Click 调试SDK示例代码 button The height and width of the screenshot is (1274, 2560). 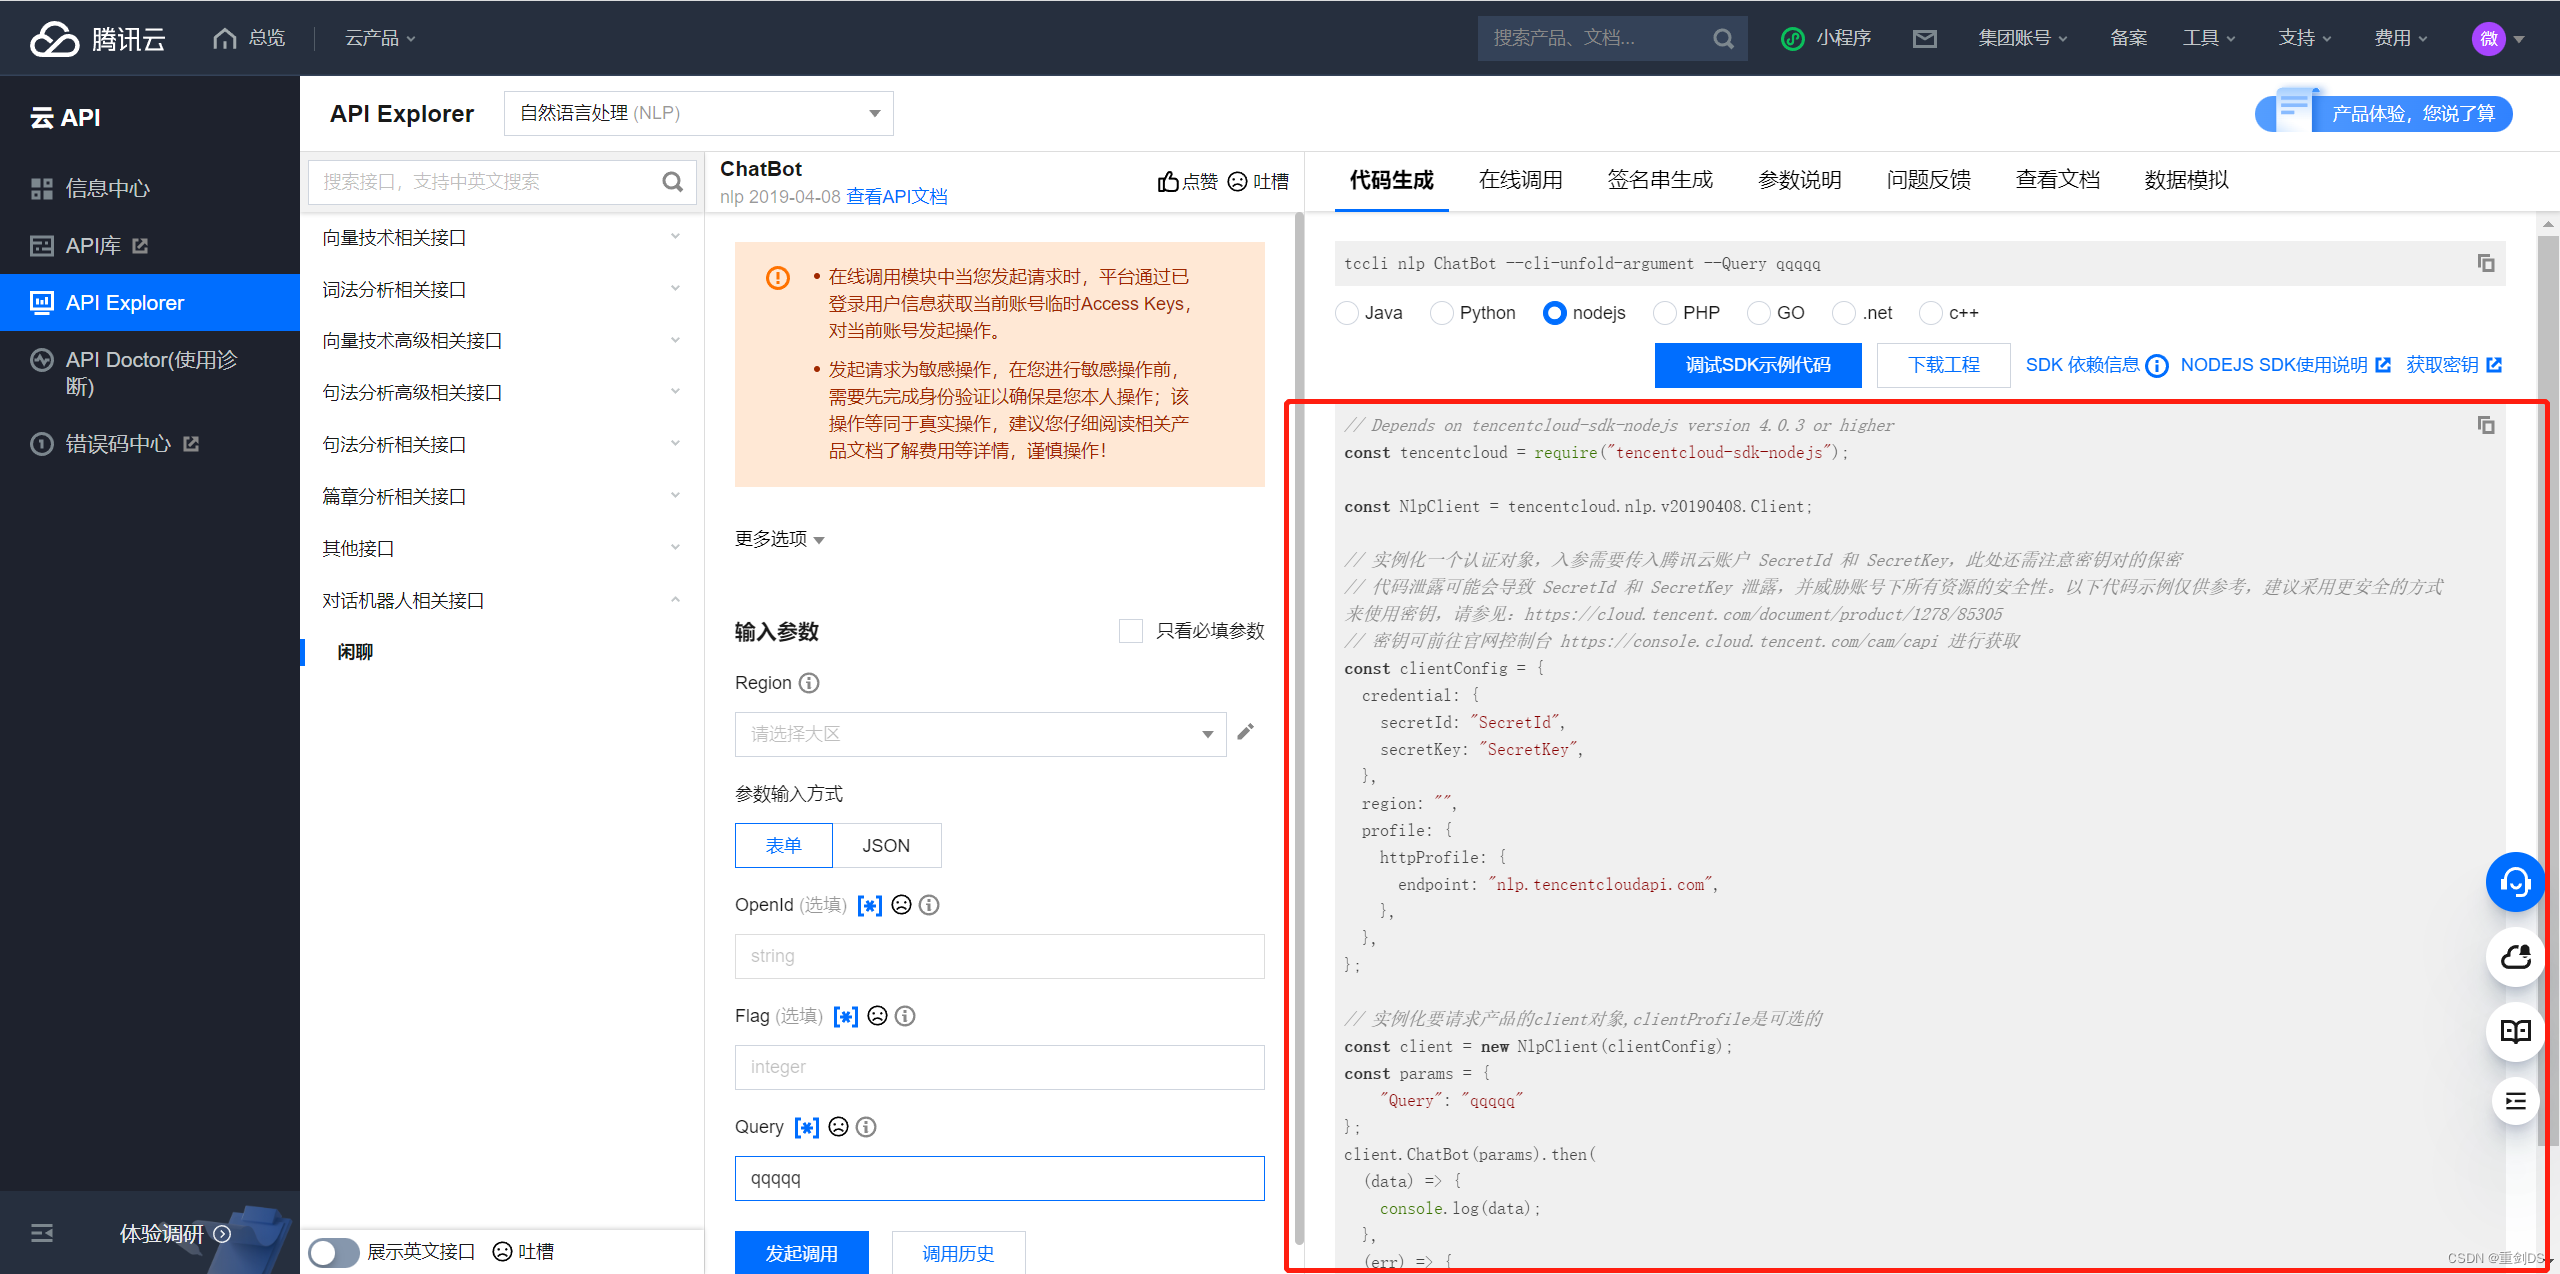pyautogui.click(x=1758, y=365)
